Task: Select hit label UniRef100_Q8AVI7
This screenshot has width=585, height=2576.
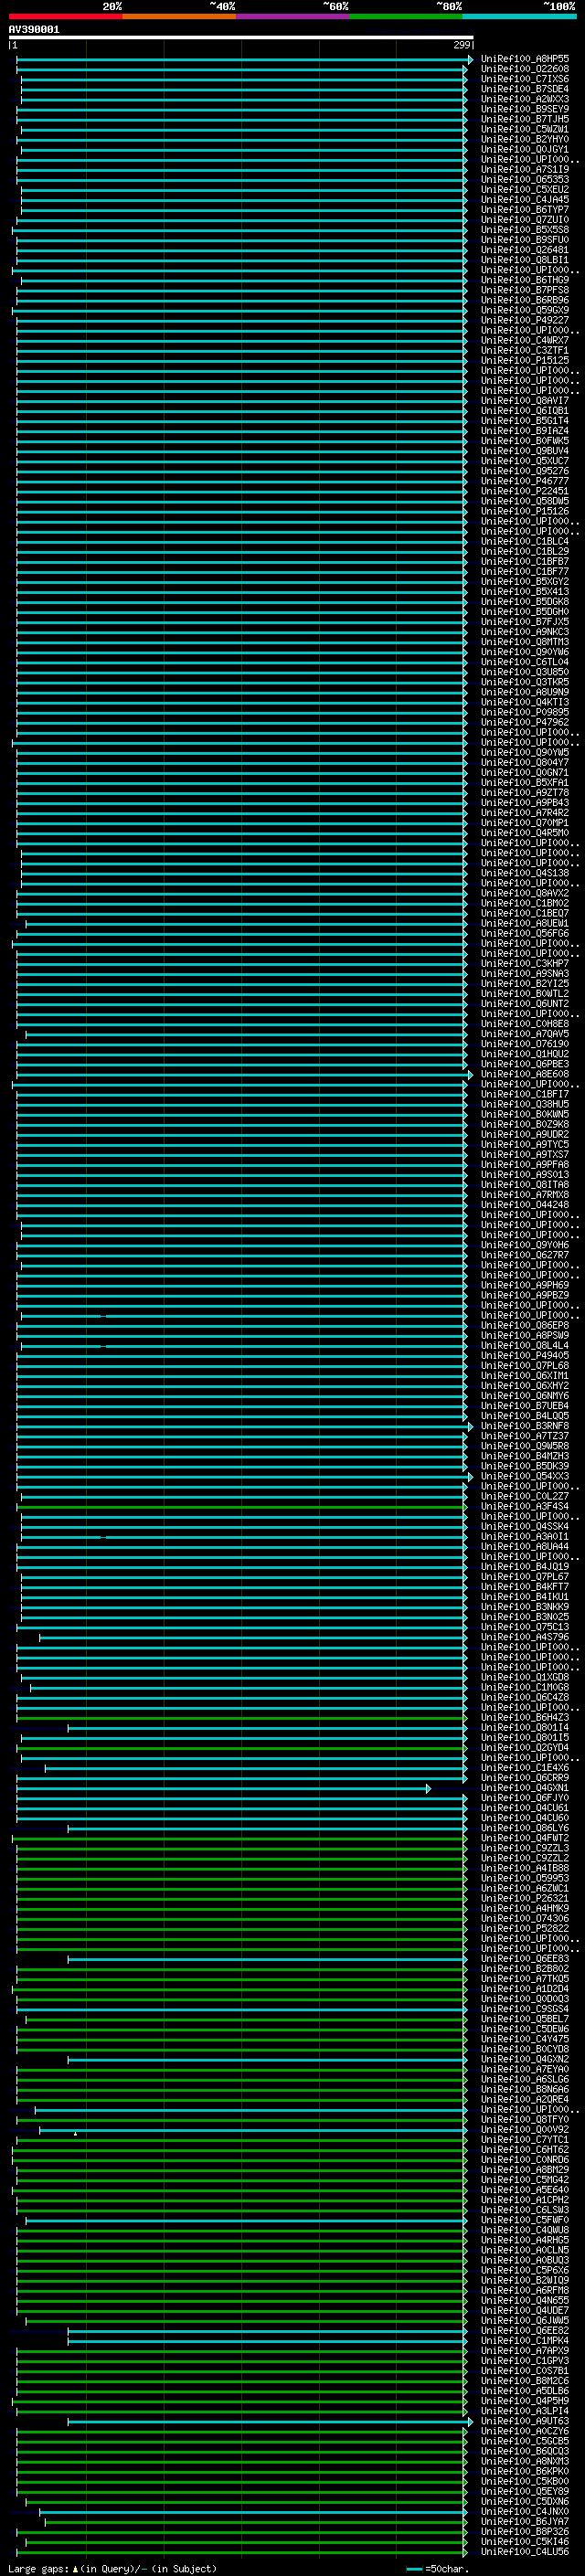Action: [525, 401]
